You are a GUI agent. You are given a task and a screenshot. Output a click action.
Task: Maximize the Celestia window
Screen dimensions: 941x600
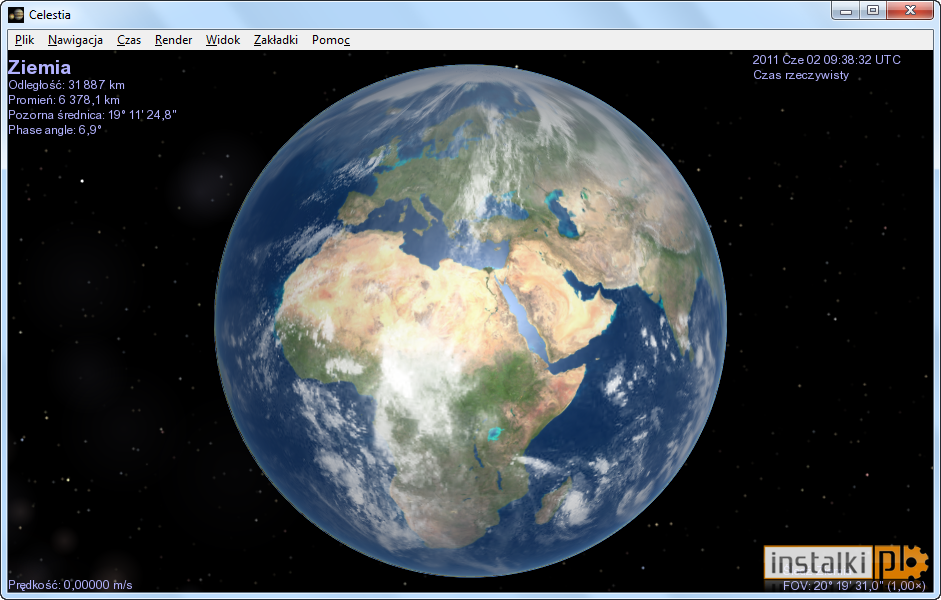pyautogui.click(x=873, y=11)
